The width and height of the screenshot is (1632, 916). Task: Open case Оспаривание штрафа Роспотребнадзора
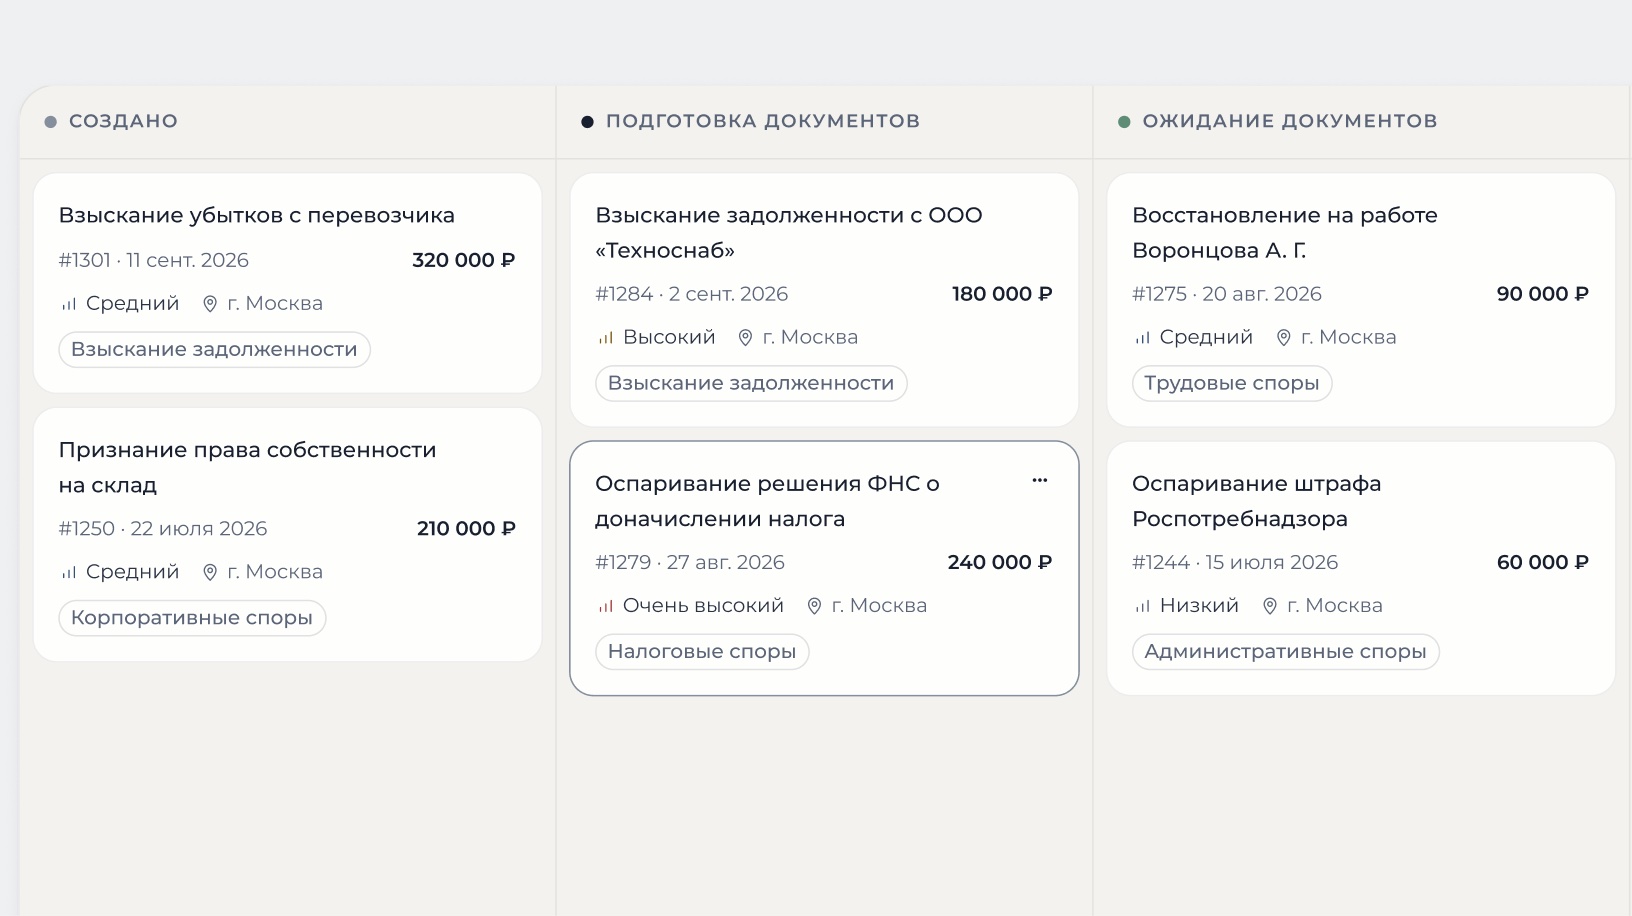pos(1257,501)
